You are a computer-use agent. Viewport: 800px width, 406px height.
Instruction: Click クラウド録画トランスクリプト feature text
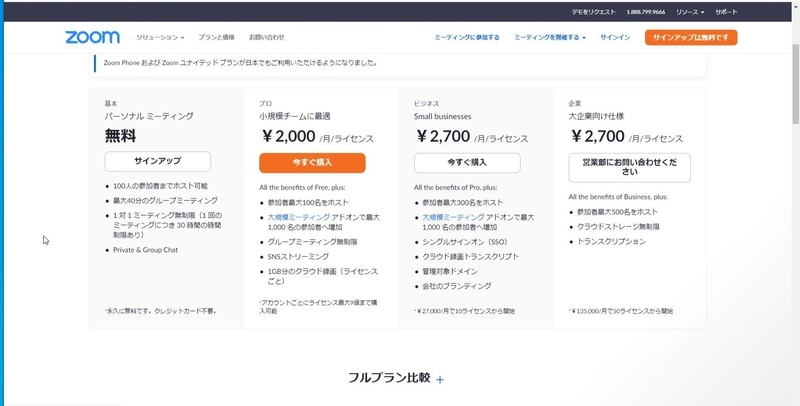click(x=470, y=257)
